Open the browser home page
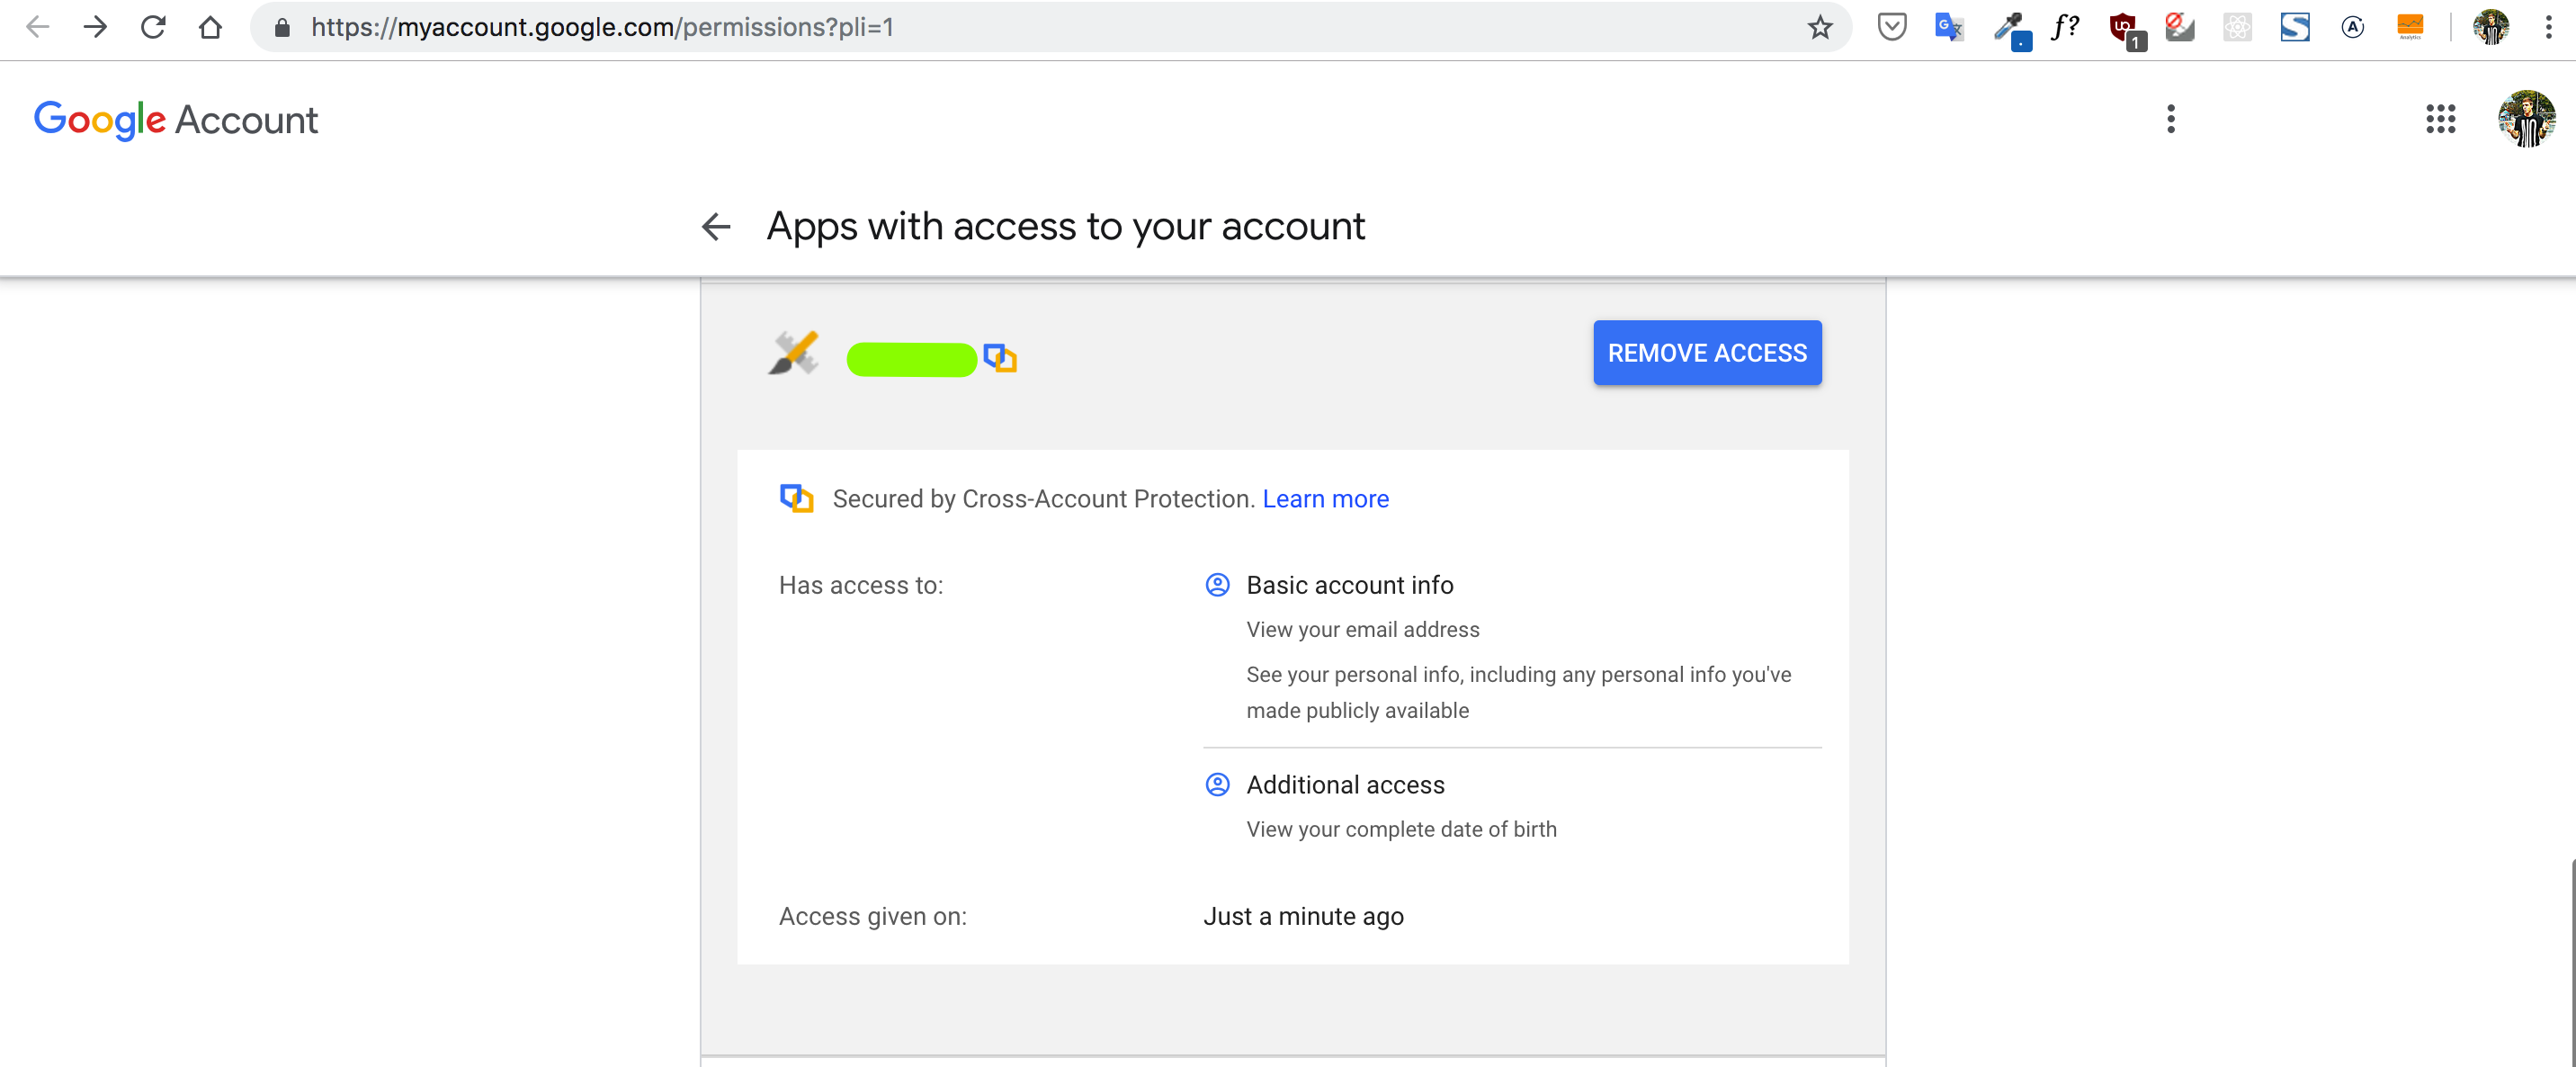Screen dimensions: 2576x1067 (210, 27)
